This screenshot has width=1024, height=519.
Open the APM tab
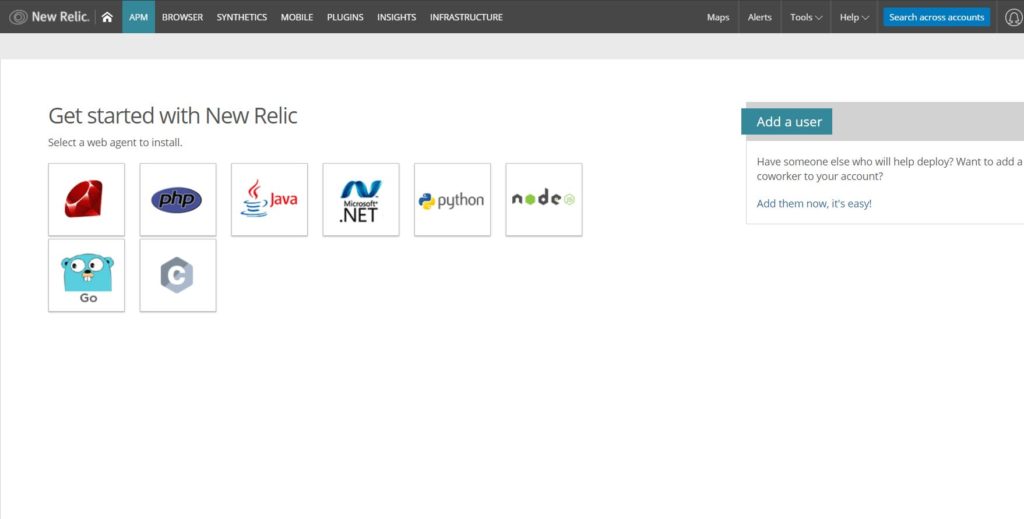click(x=138, y=17)
